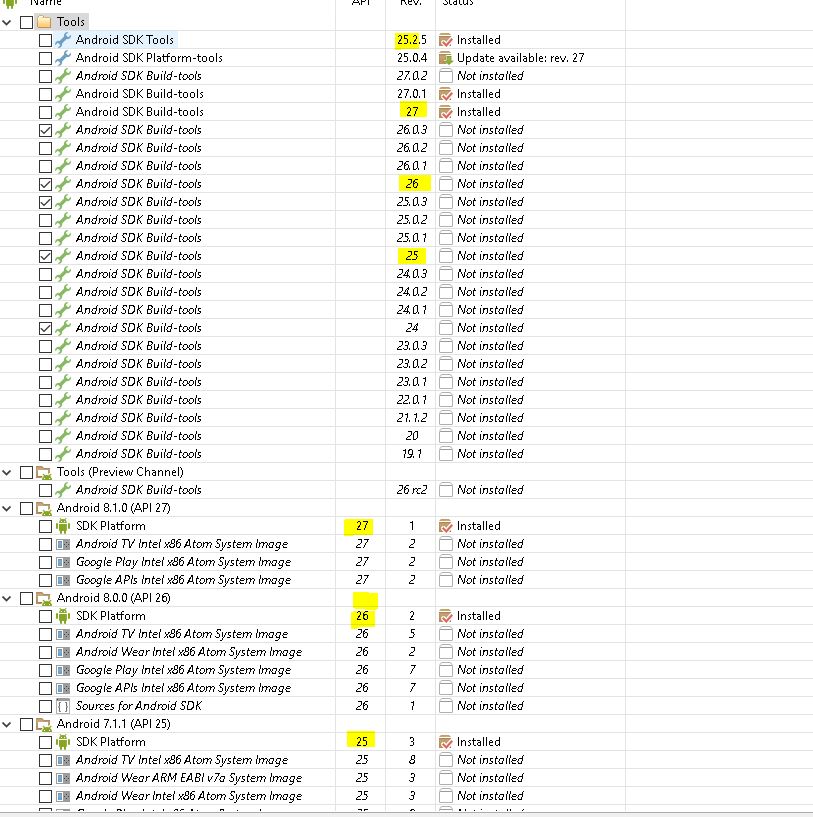Click the wrench icon of Android SDK Tools

click(63, 40)
